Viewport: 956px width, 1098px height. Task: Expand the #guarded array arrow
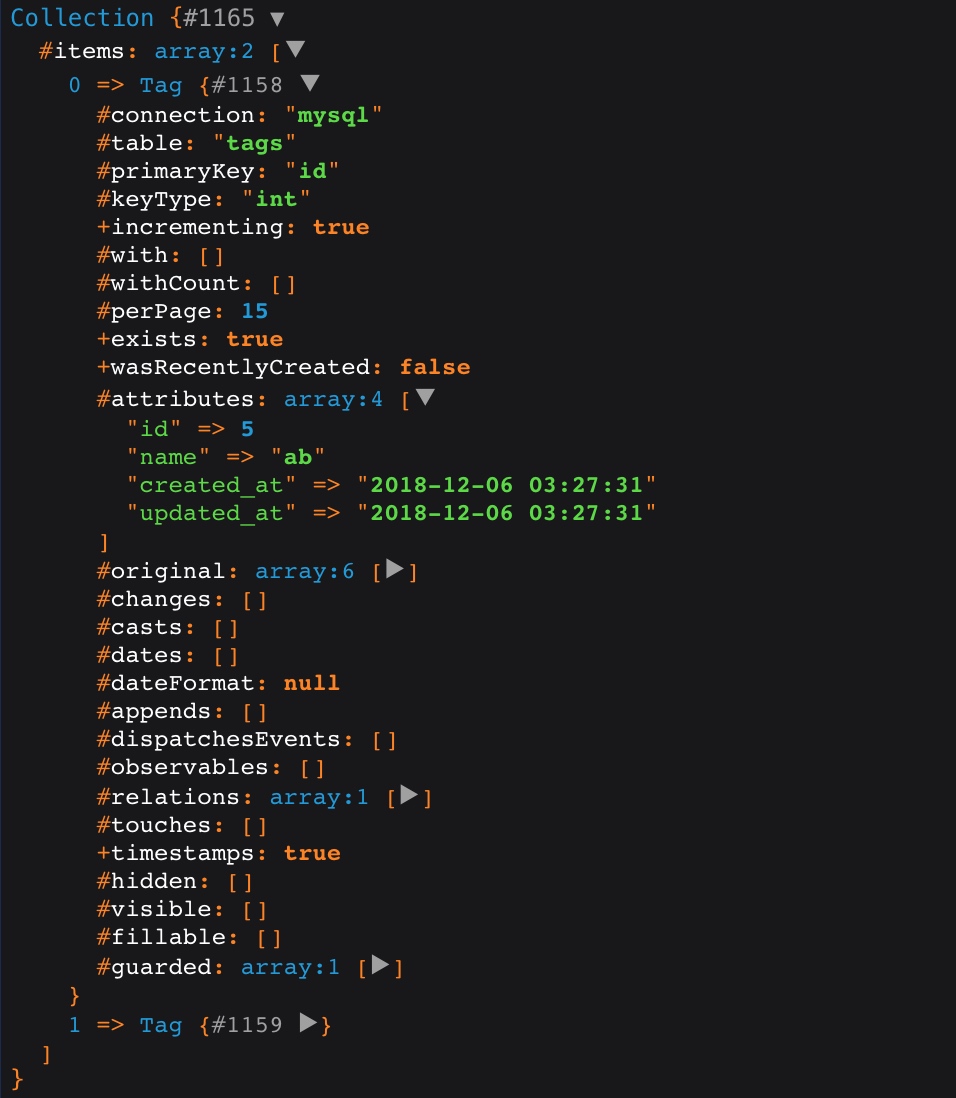pyautogui.click(x=380, y=964)
